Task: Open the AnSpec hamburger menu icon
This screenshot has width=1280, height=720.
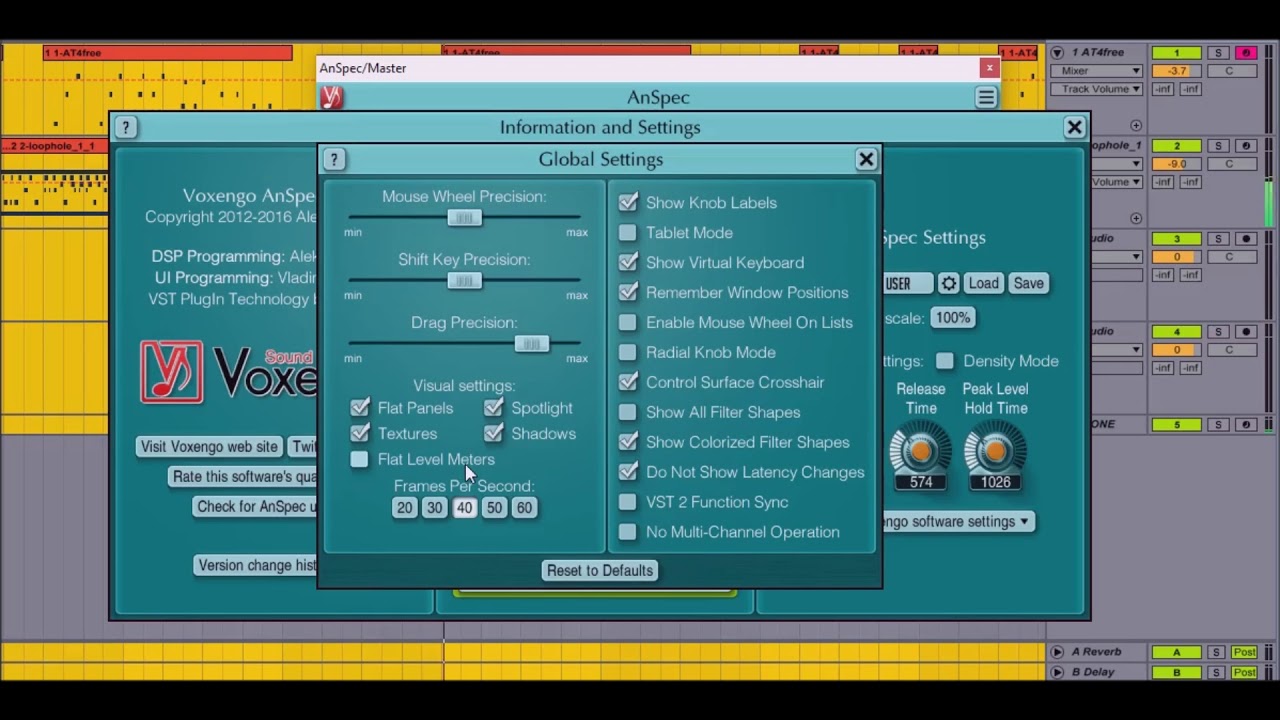Action: 986,97
